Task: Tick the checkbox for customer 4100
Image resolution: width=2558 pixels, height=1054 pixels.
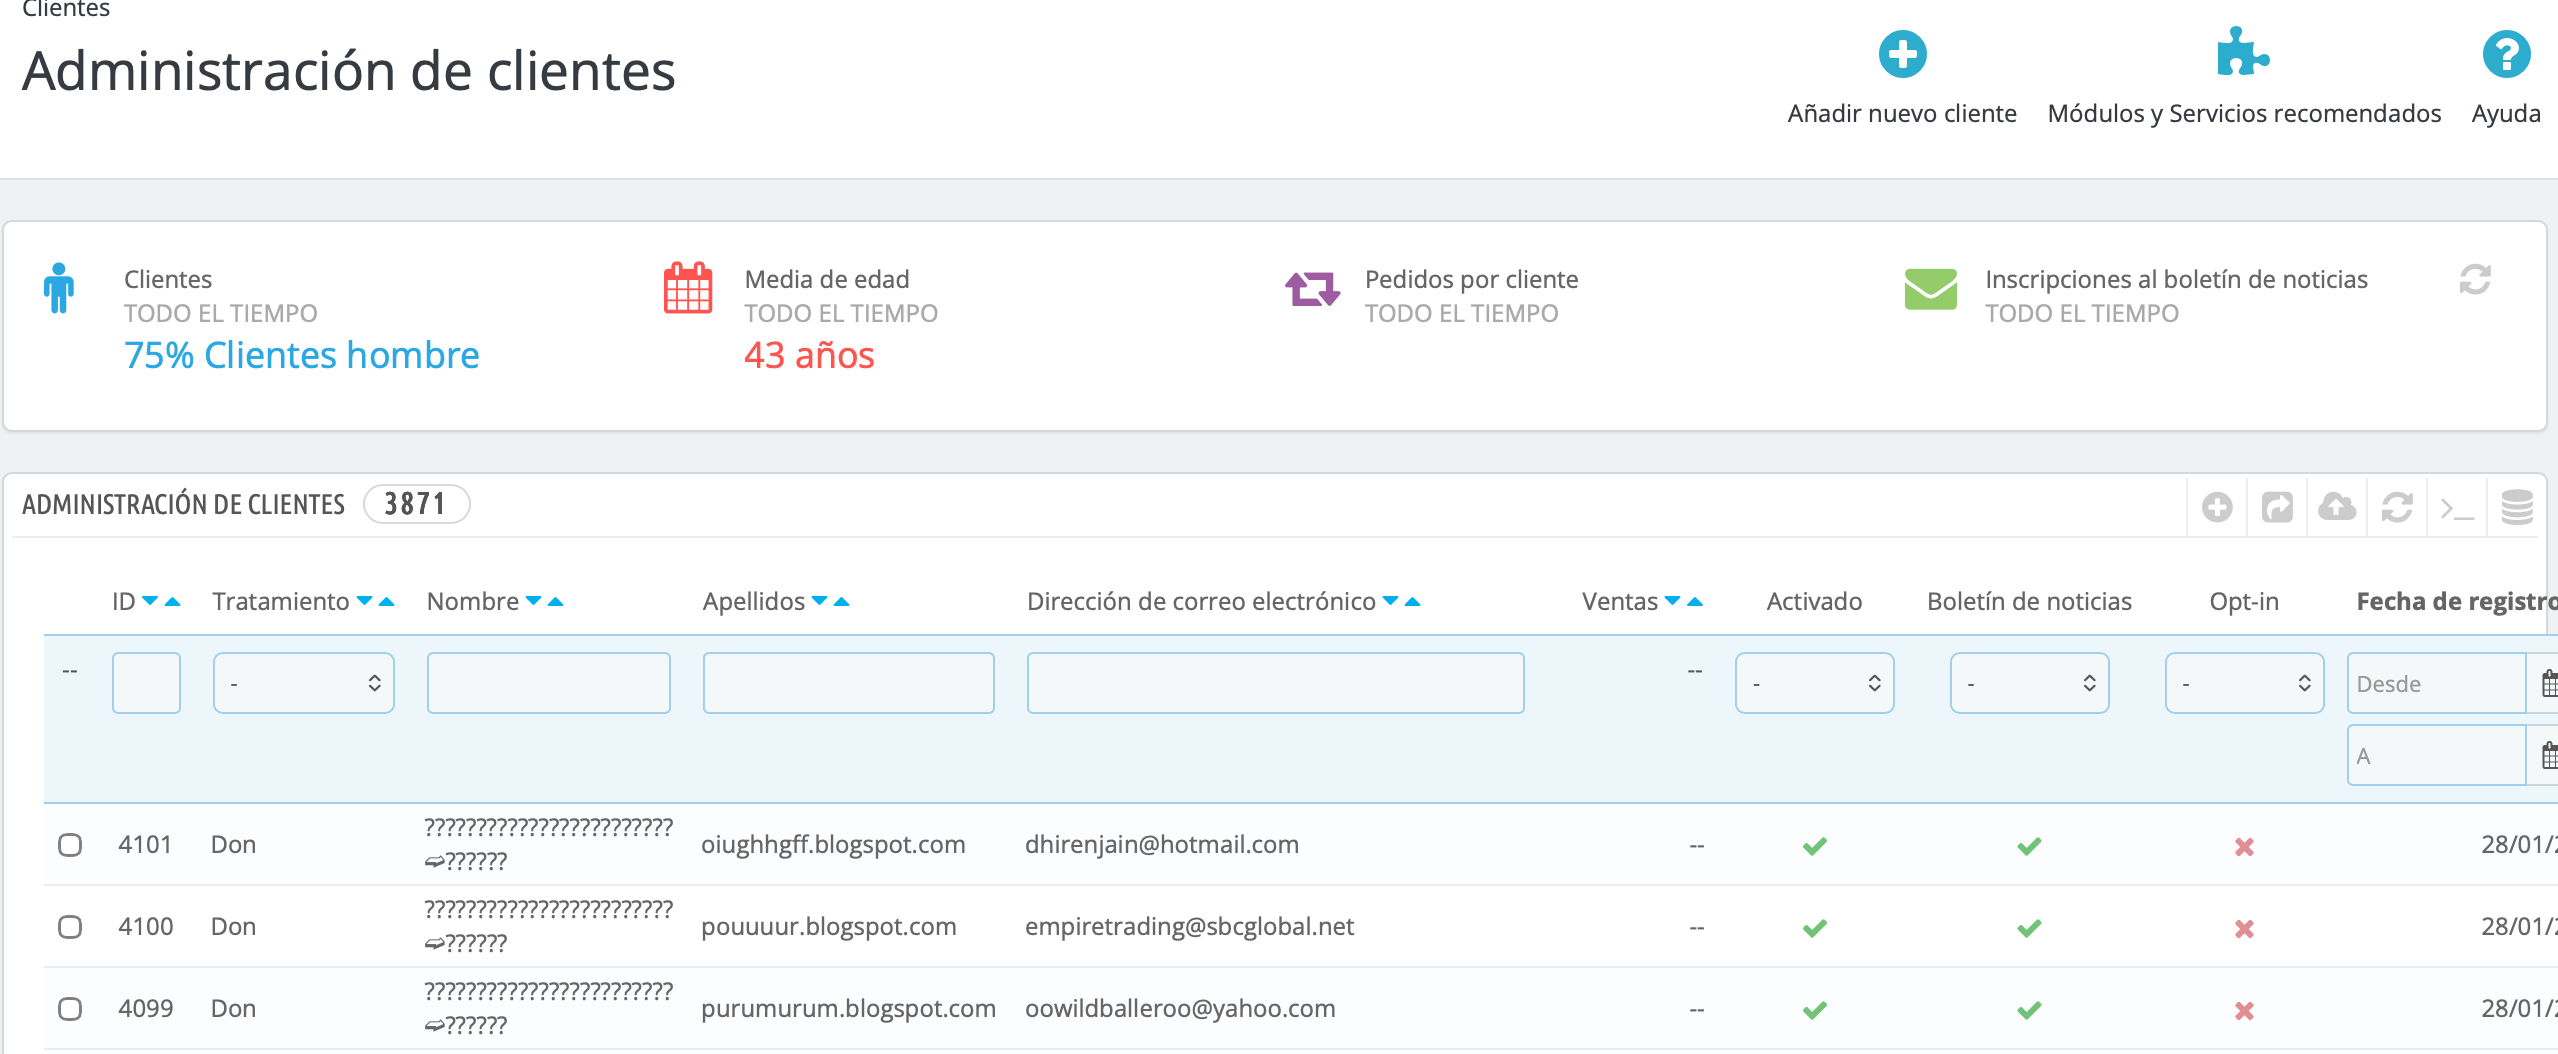Action: (x=70, y=927)
